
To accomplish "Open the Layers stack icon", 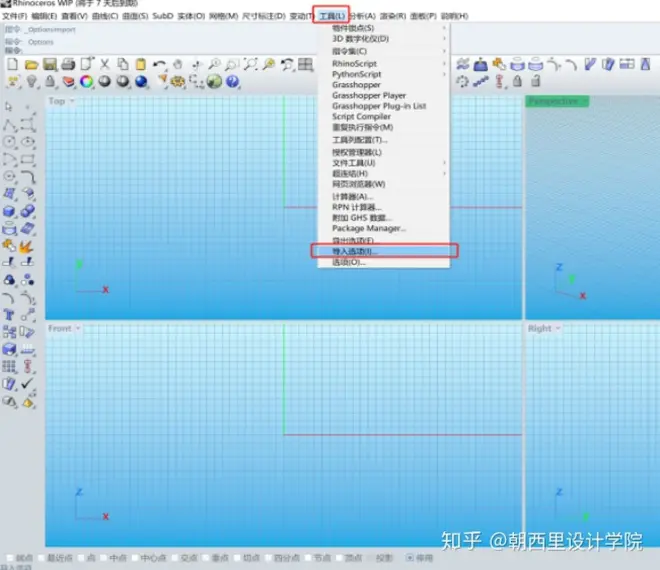I will pos(68,81).
